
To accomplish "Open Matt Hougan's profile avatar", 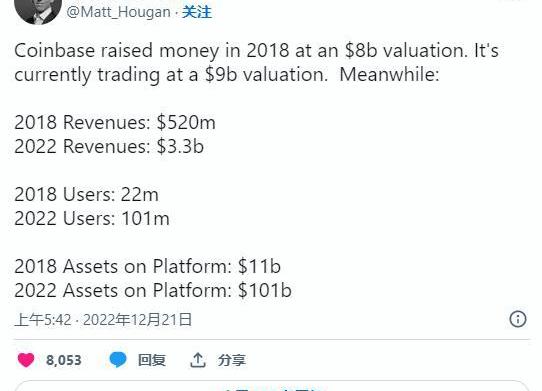I will tap(38, 10).
